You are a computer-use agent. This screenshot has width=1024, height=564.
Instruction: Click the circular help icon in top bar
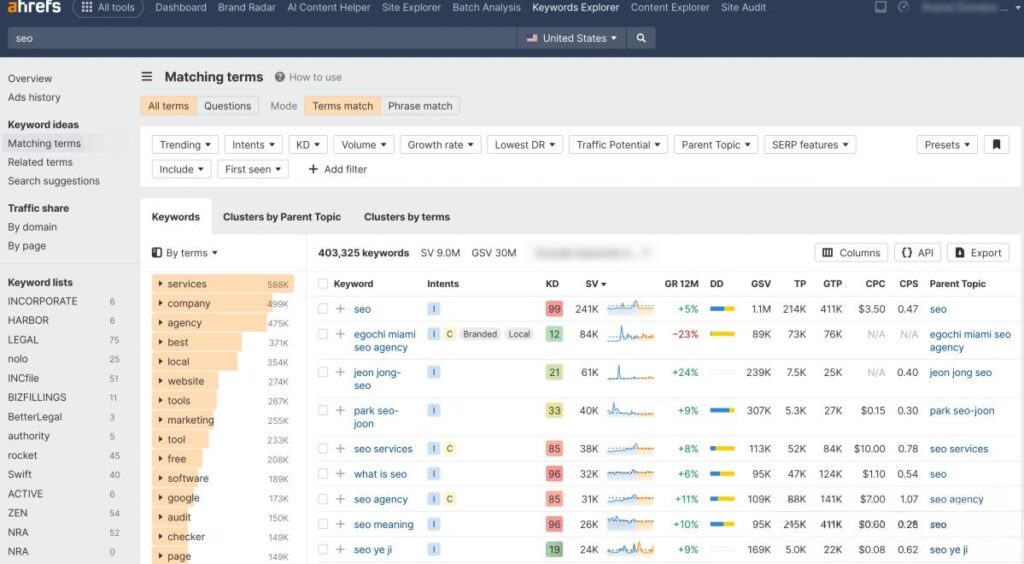904,7
